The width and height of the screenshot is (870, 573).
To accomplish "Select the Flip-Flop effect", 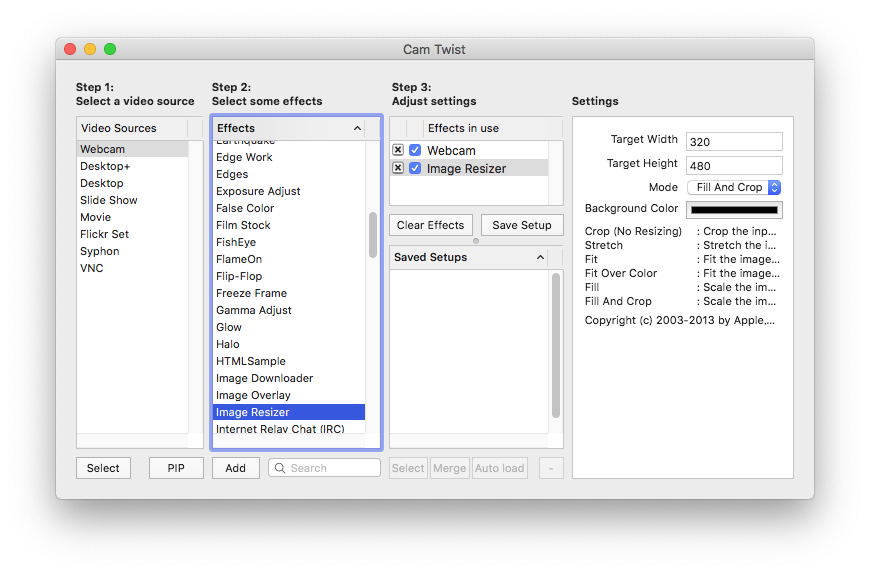I will point(289,276).
